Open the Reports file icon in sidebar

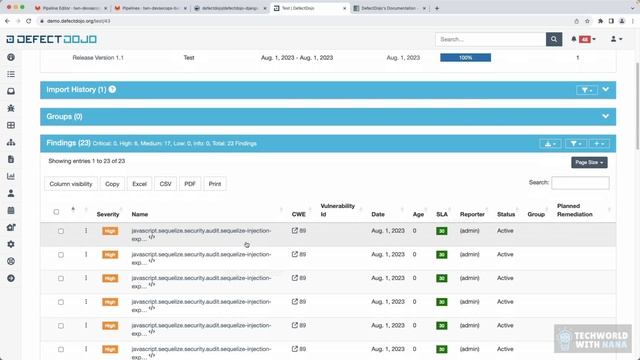[x=11, y=159]
